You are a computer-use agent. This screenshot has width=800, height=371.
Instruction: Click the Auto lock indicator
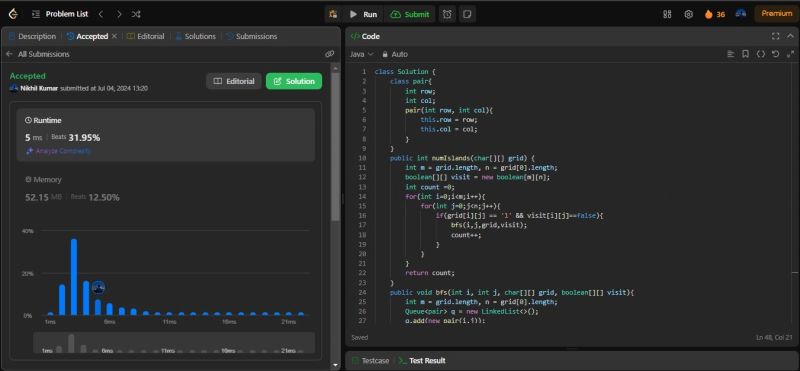coord(395,54)
